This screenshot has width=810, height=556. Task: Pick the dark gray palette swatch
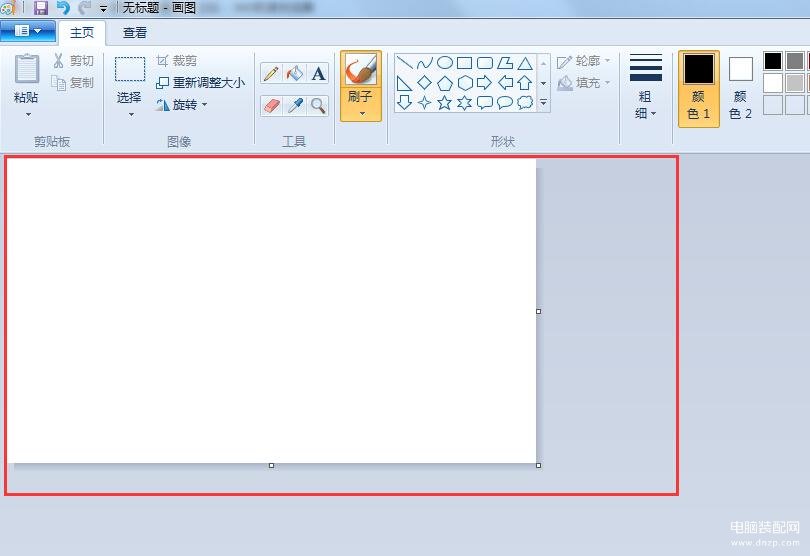coord(795,61)
